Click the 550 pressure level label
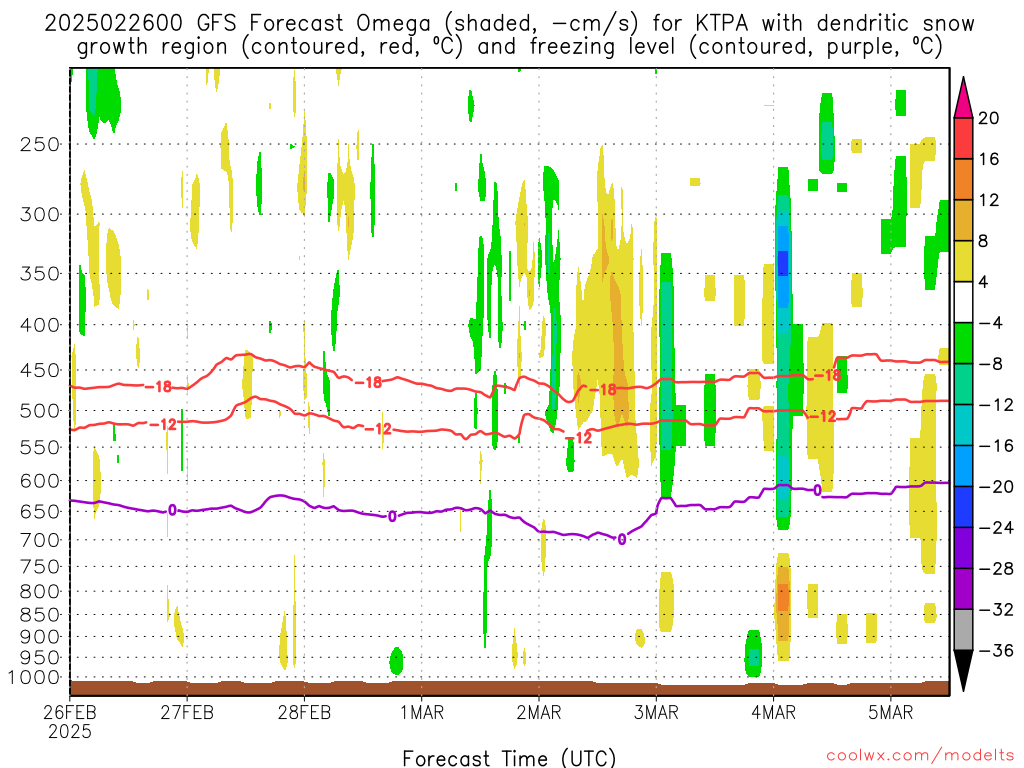 point(40,447)
